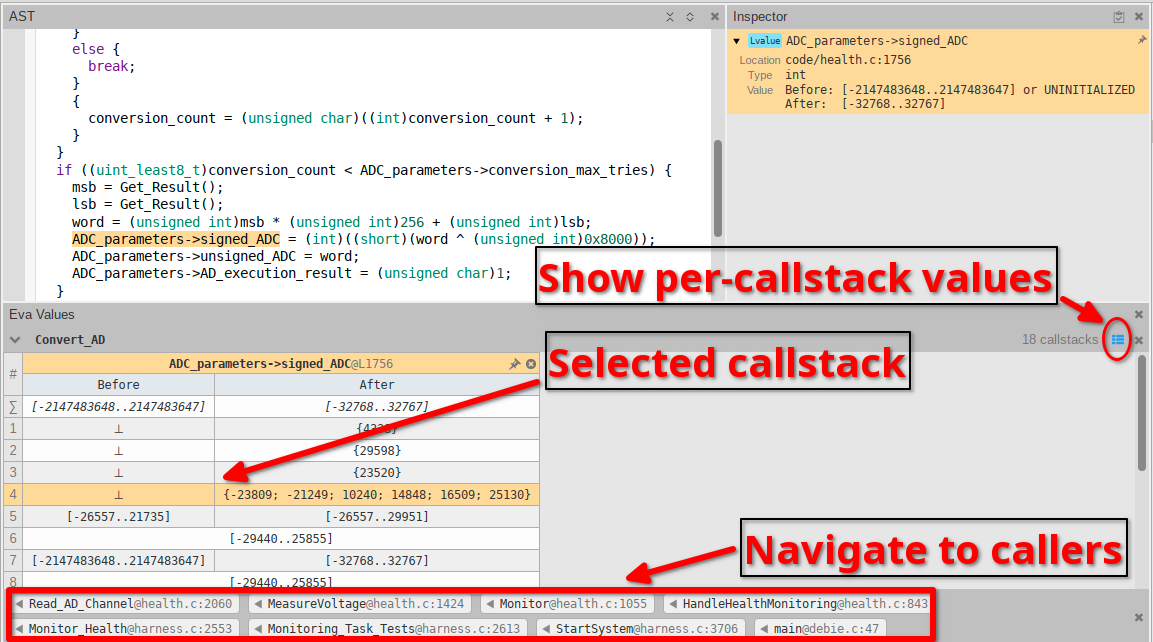Image resolution: width=1153 pixels, height=642 pixels.
Task: Select callstack row 6 value [-29440..25855]
Action: click(x=281, y=539)
